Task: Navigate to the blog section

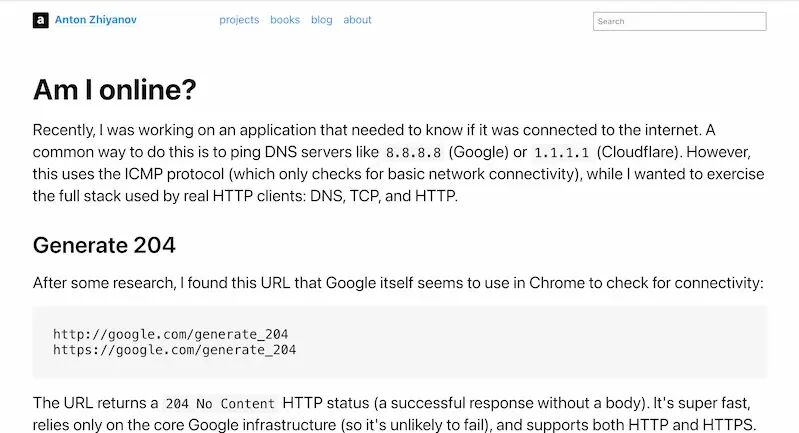Action: click(322, 20)
